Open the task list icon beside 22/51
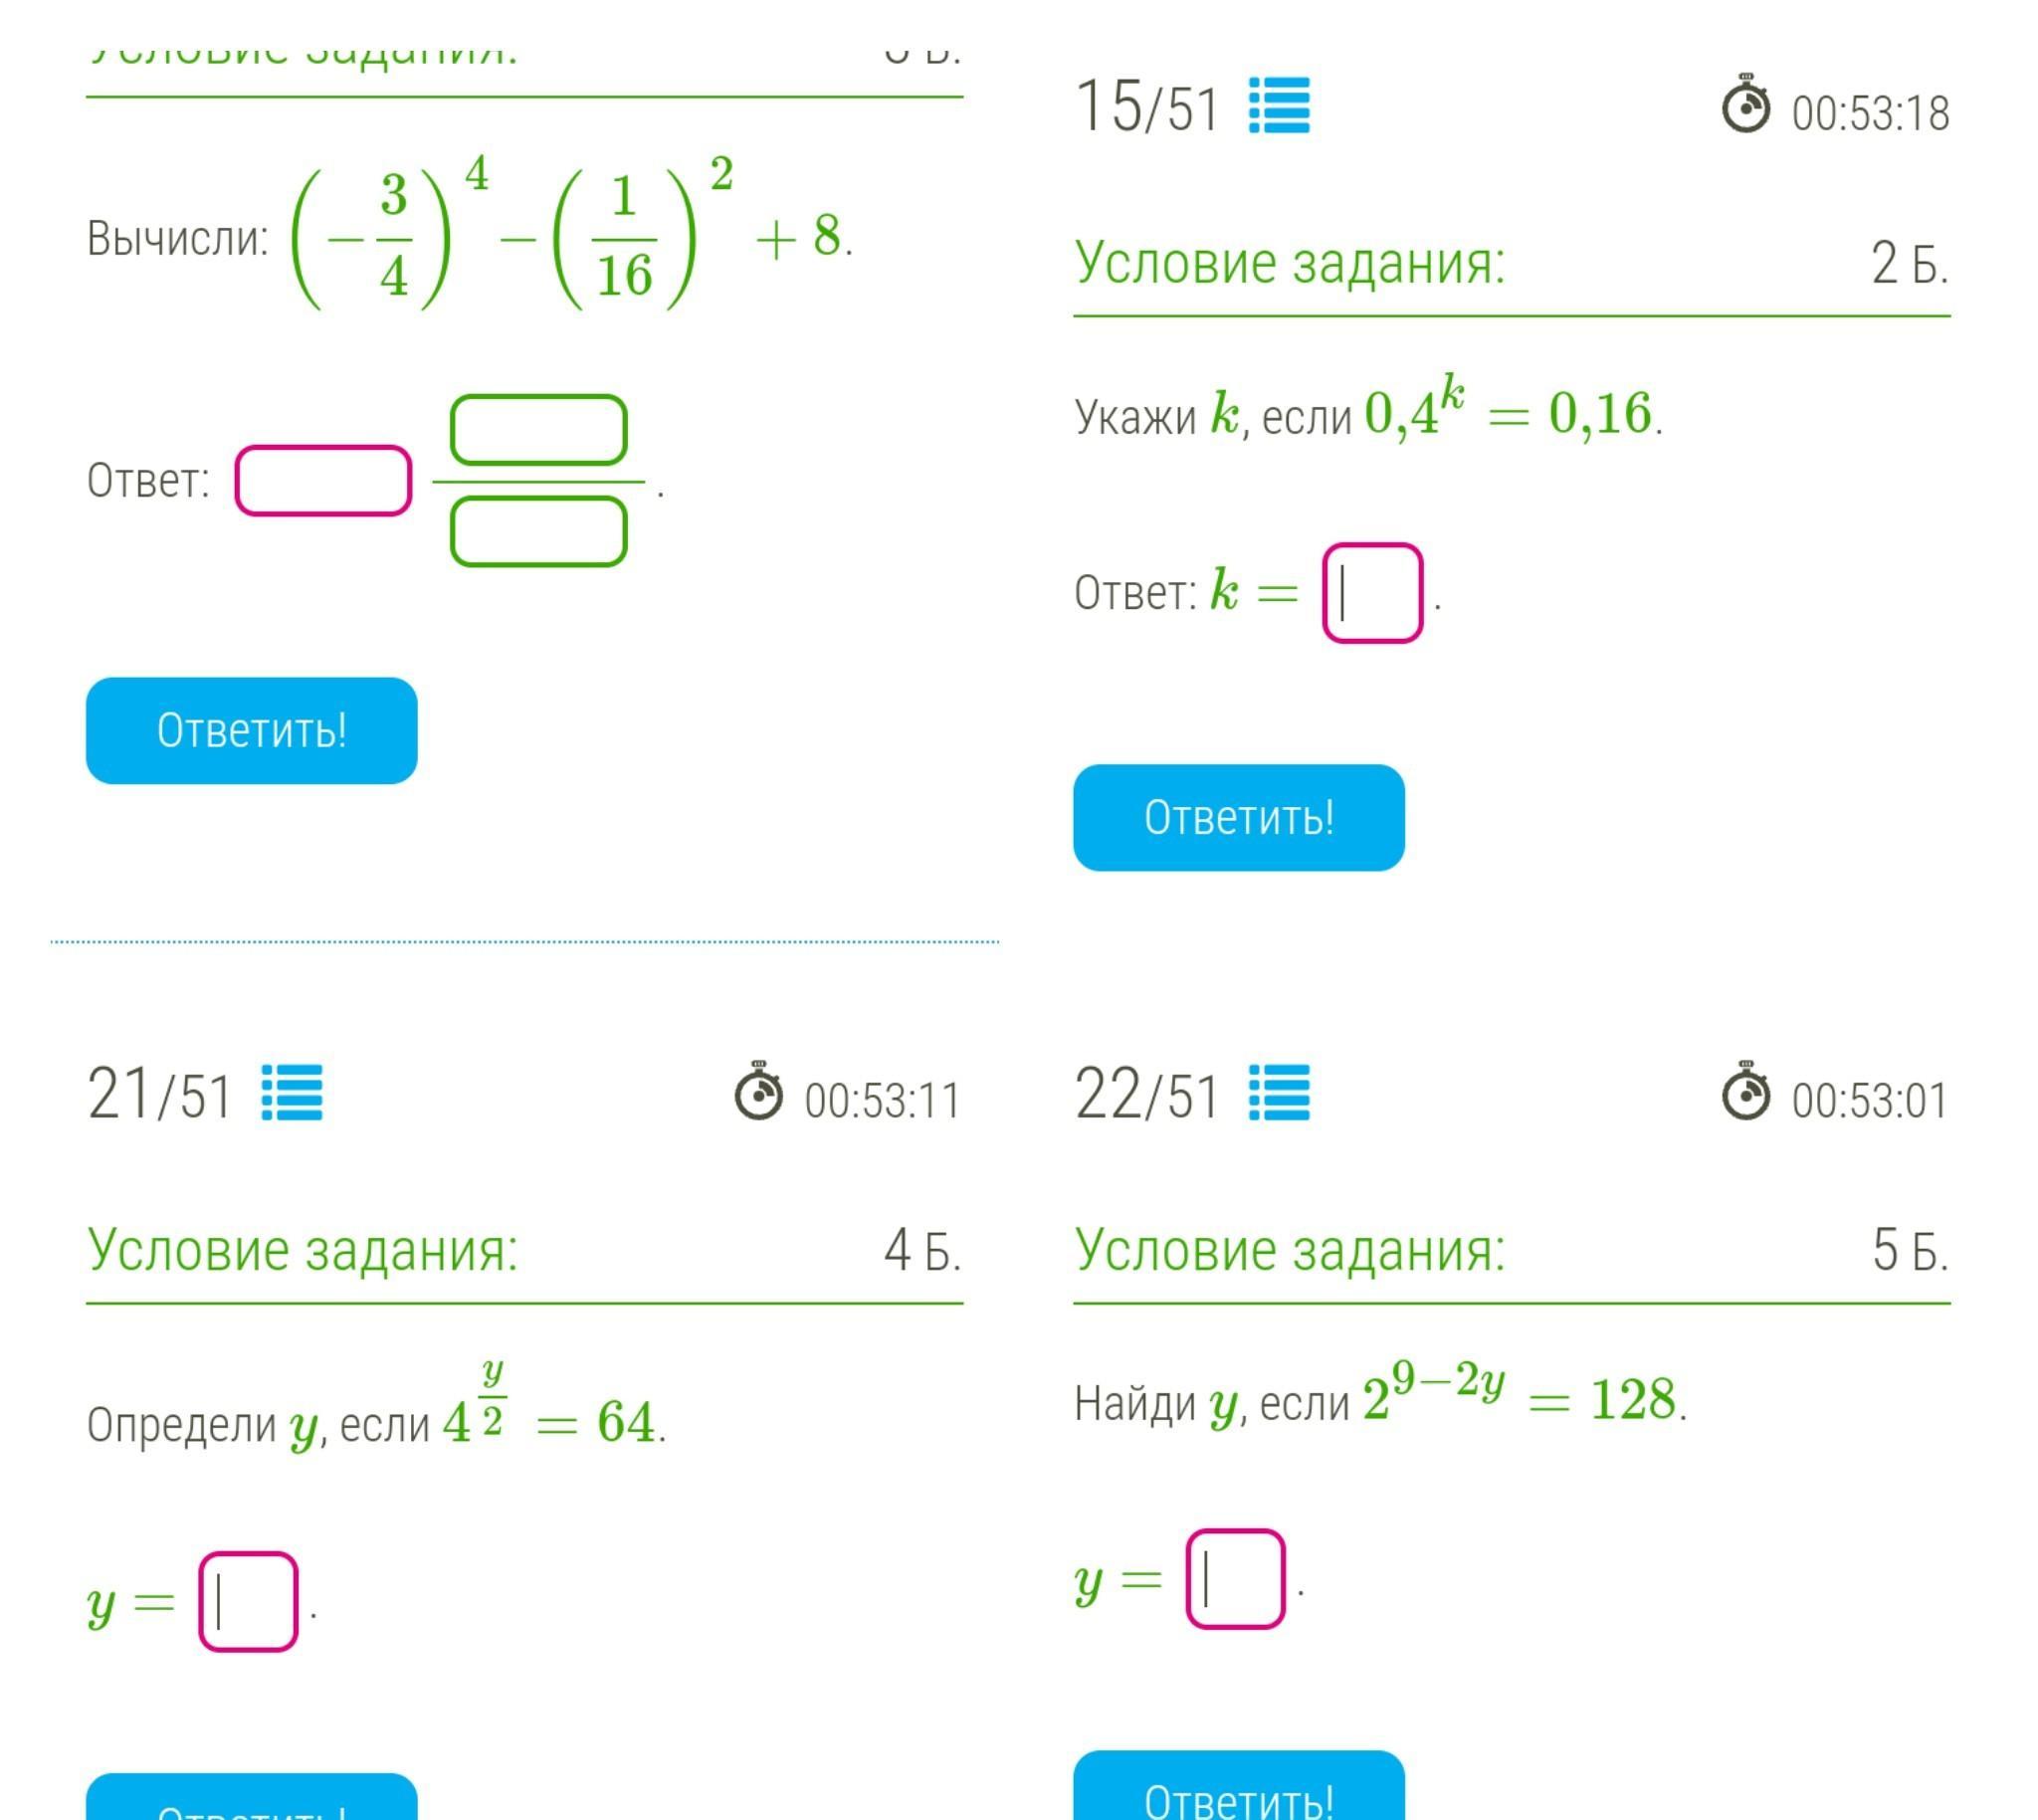 (1279, 1093)
